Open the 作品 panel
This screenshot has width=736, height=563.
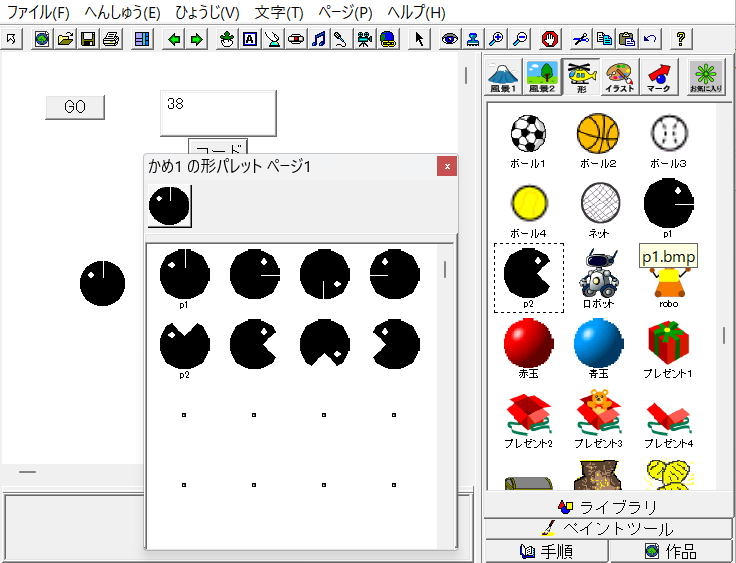(x=670, y=551)
